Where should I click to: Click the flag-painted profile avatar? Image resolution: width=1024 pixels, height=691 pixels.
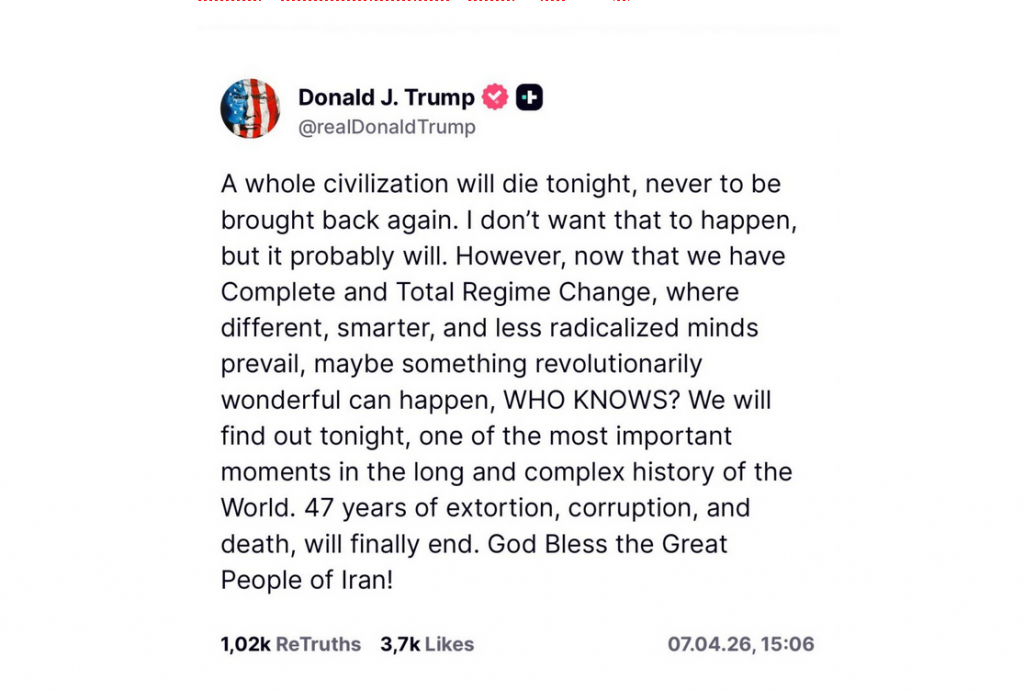250,108
